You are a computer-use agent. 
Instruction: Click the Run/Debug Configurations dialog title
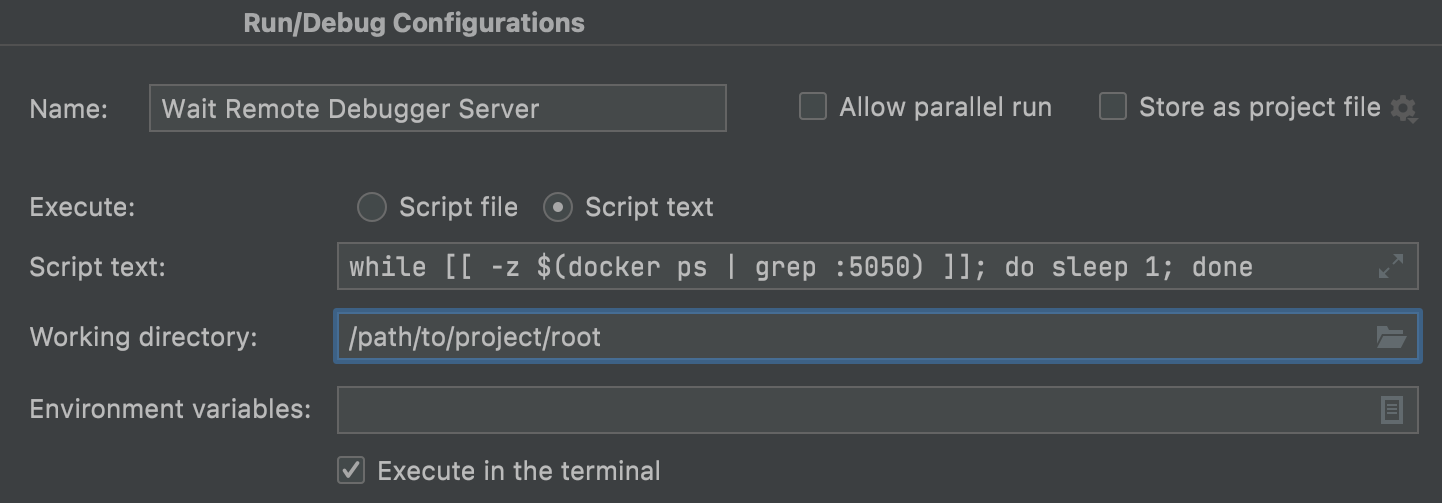pos(414,23)
